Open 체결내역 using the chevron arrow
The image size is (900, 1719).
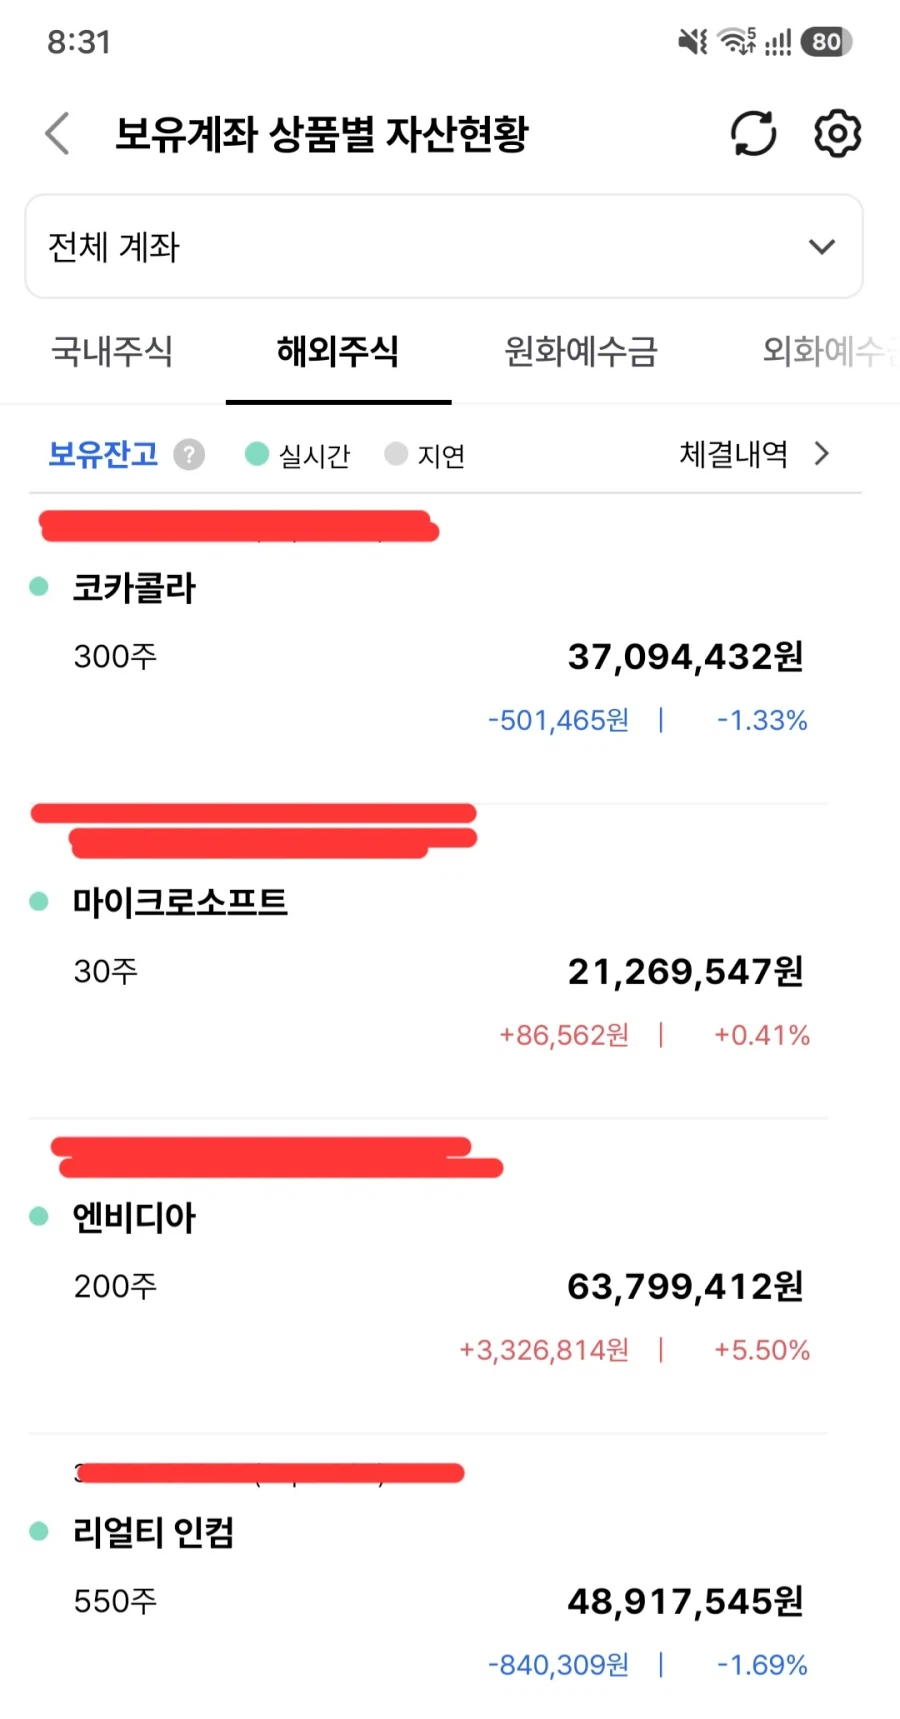(822, 454)
